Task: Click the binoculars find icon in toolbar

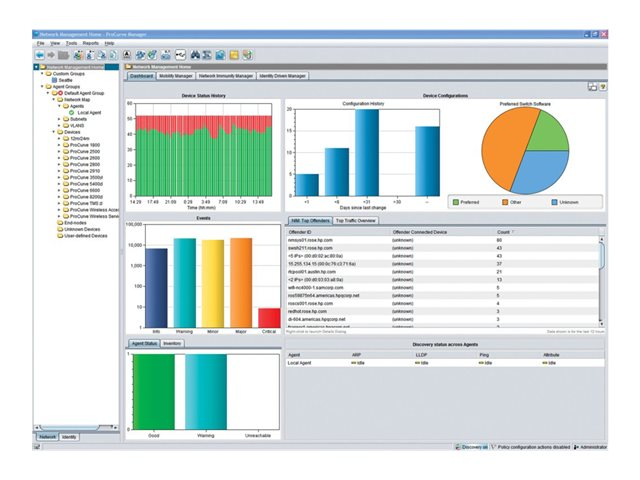Action: pos(197,55)
